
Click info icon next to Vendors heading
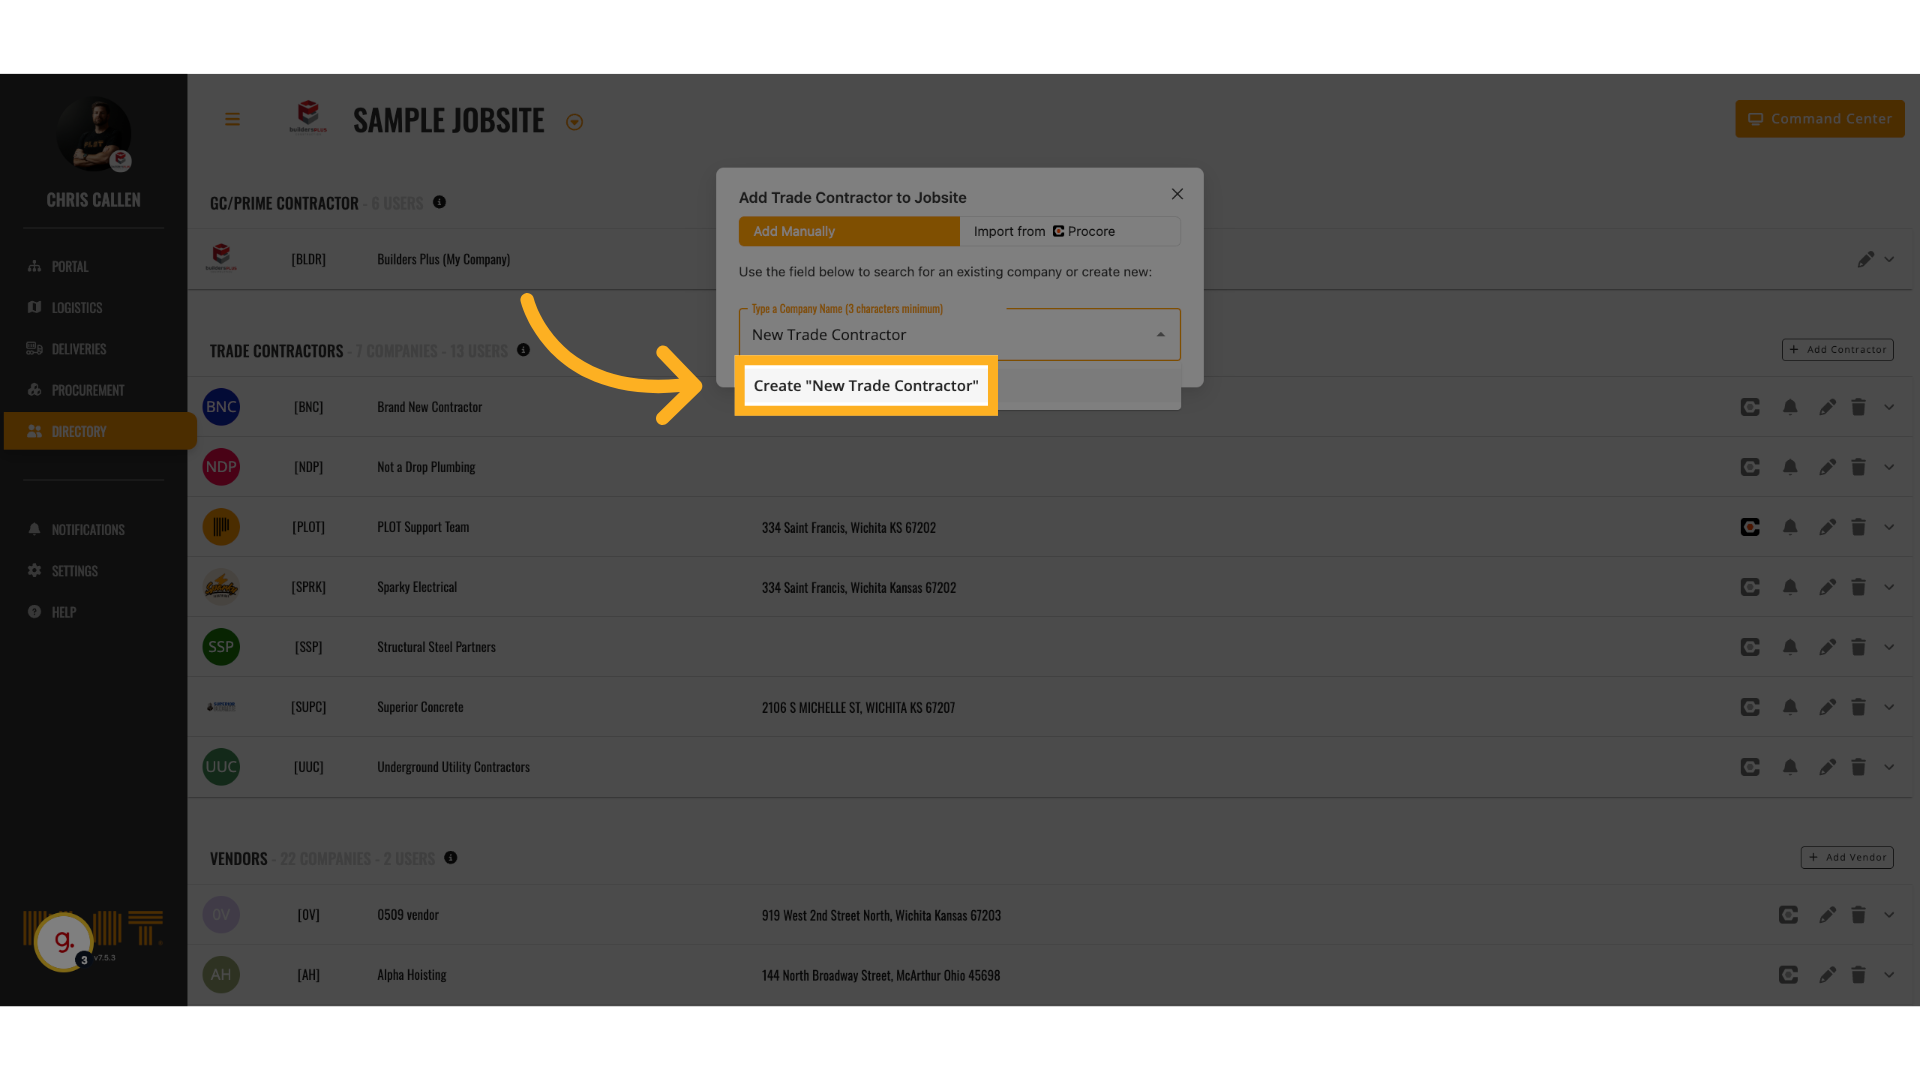pos(451,858)
